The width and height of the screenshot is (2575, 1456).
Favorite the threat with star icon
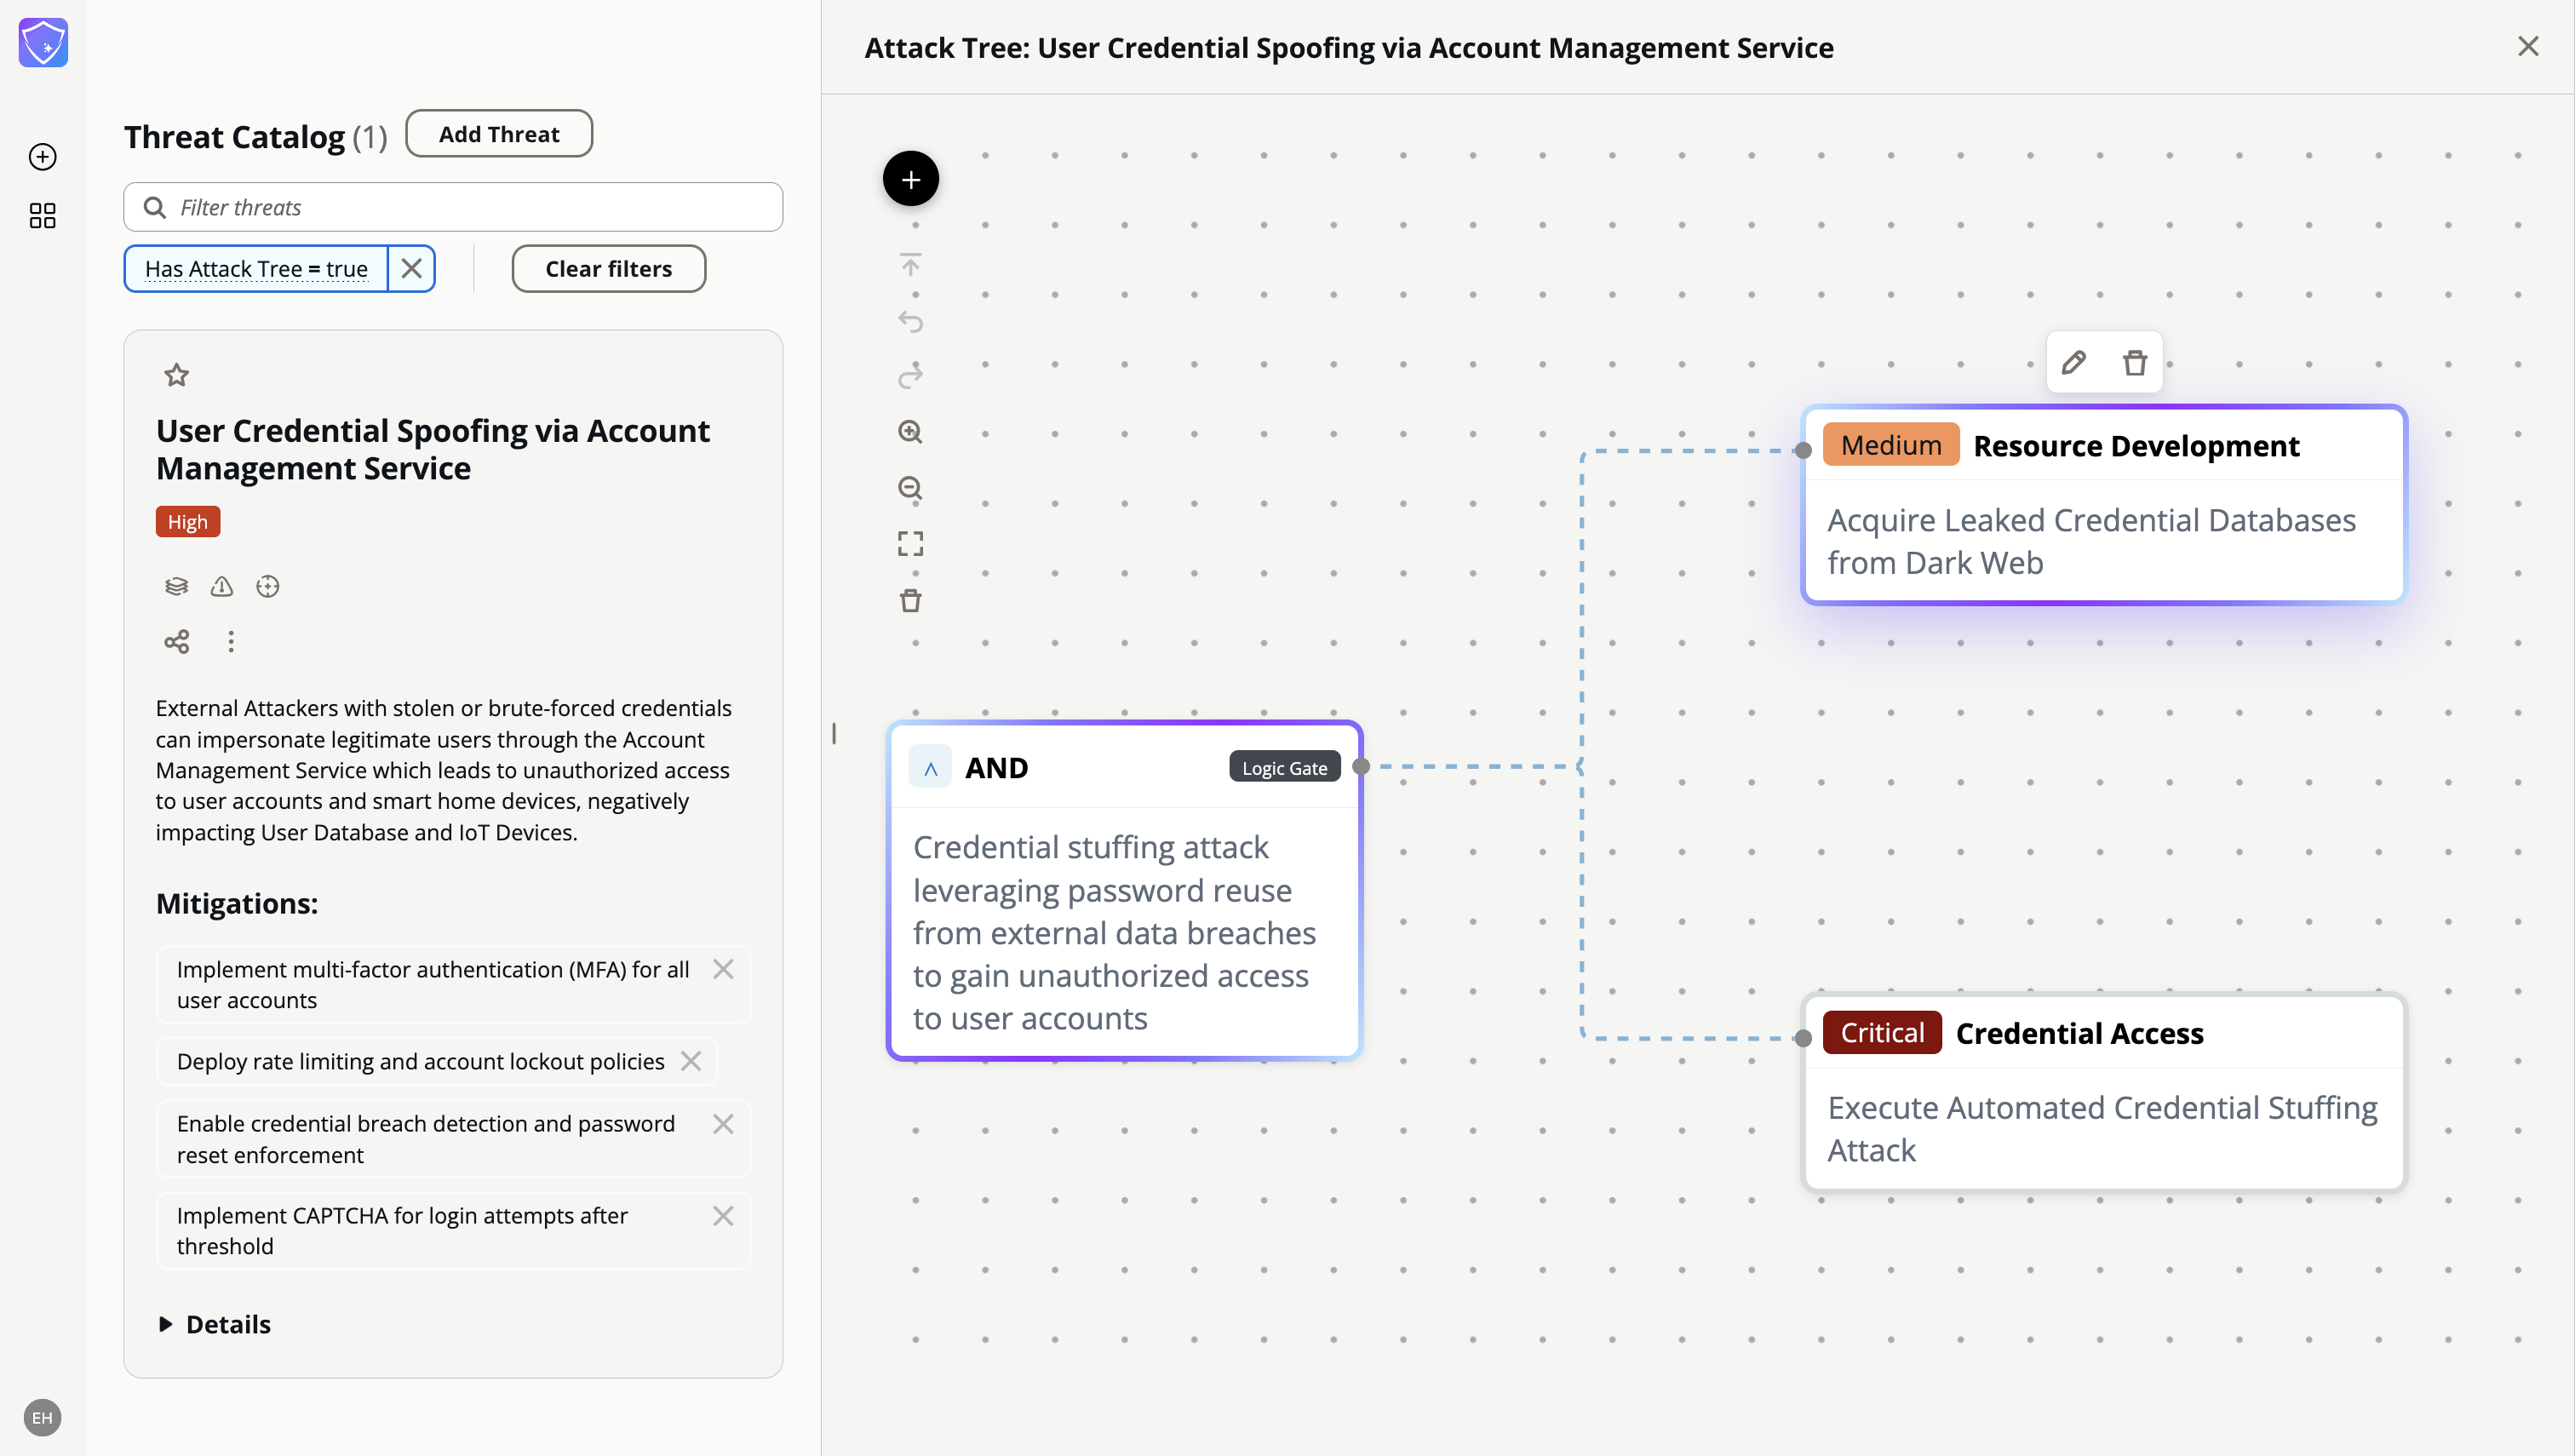point(177,375)
